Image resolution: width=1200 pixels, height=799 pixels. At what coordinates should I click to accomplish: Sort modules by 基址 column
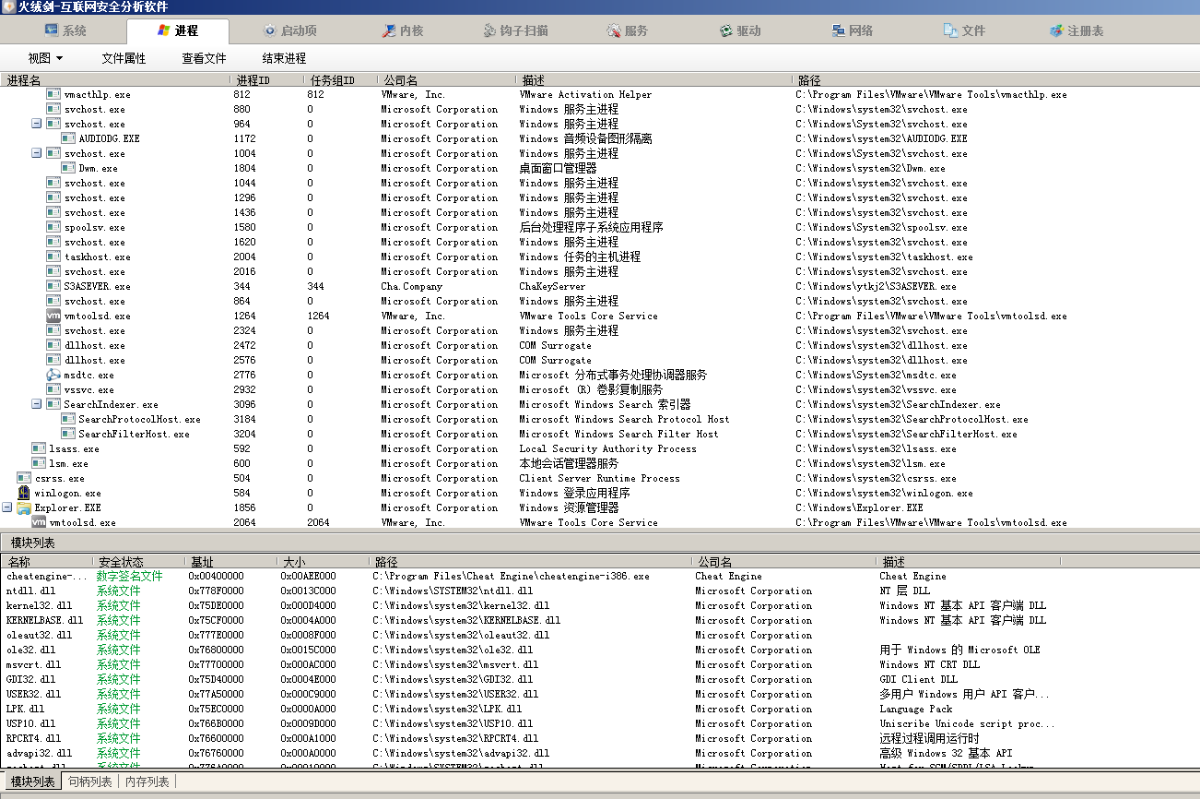pos(230,562)
